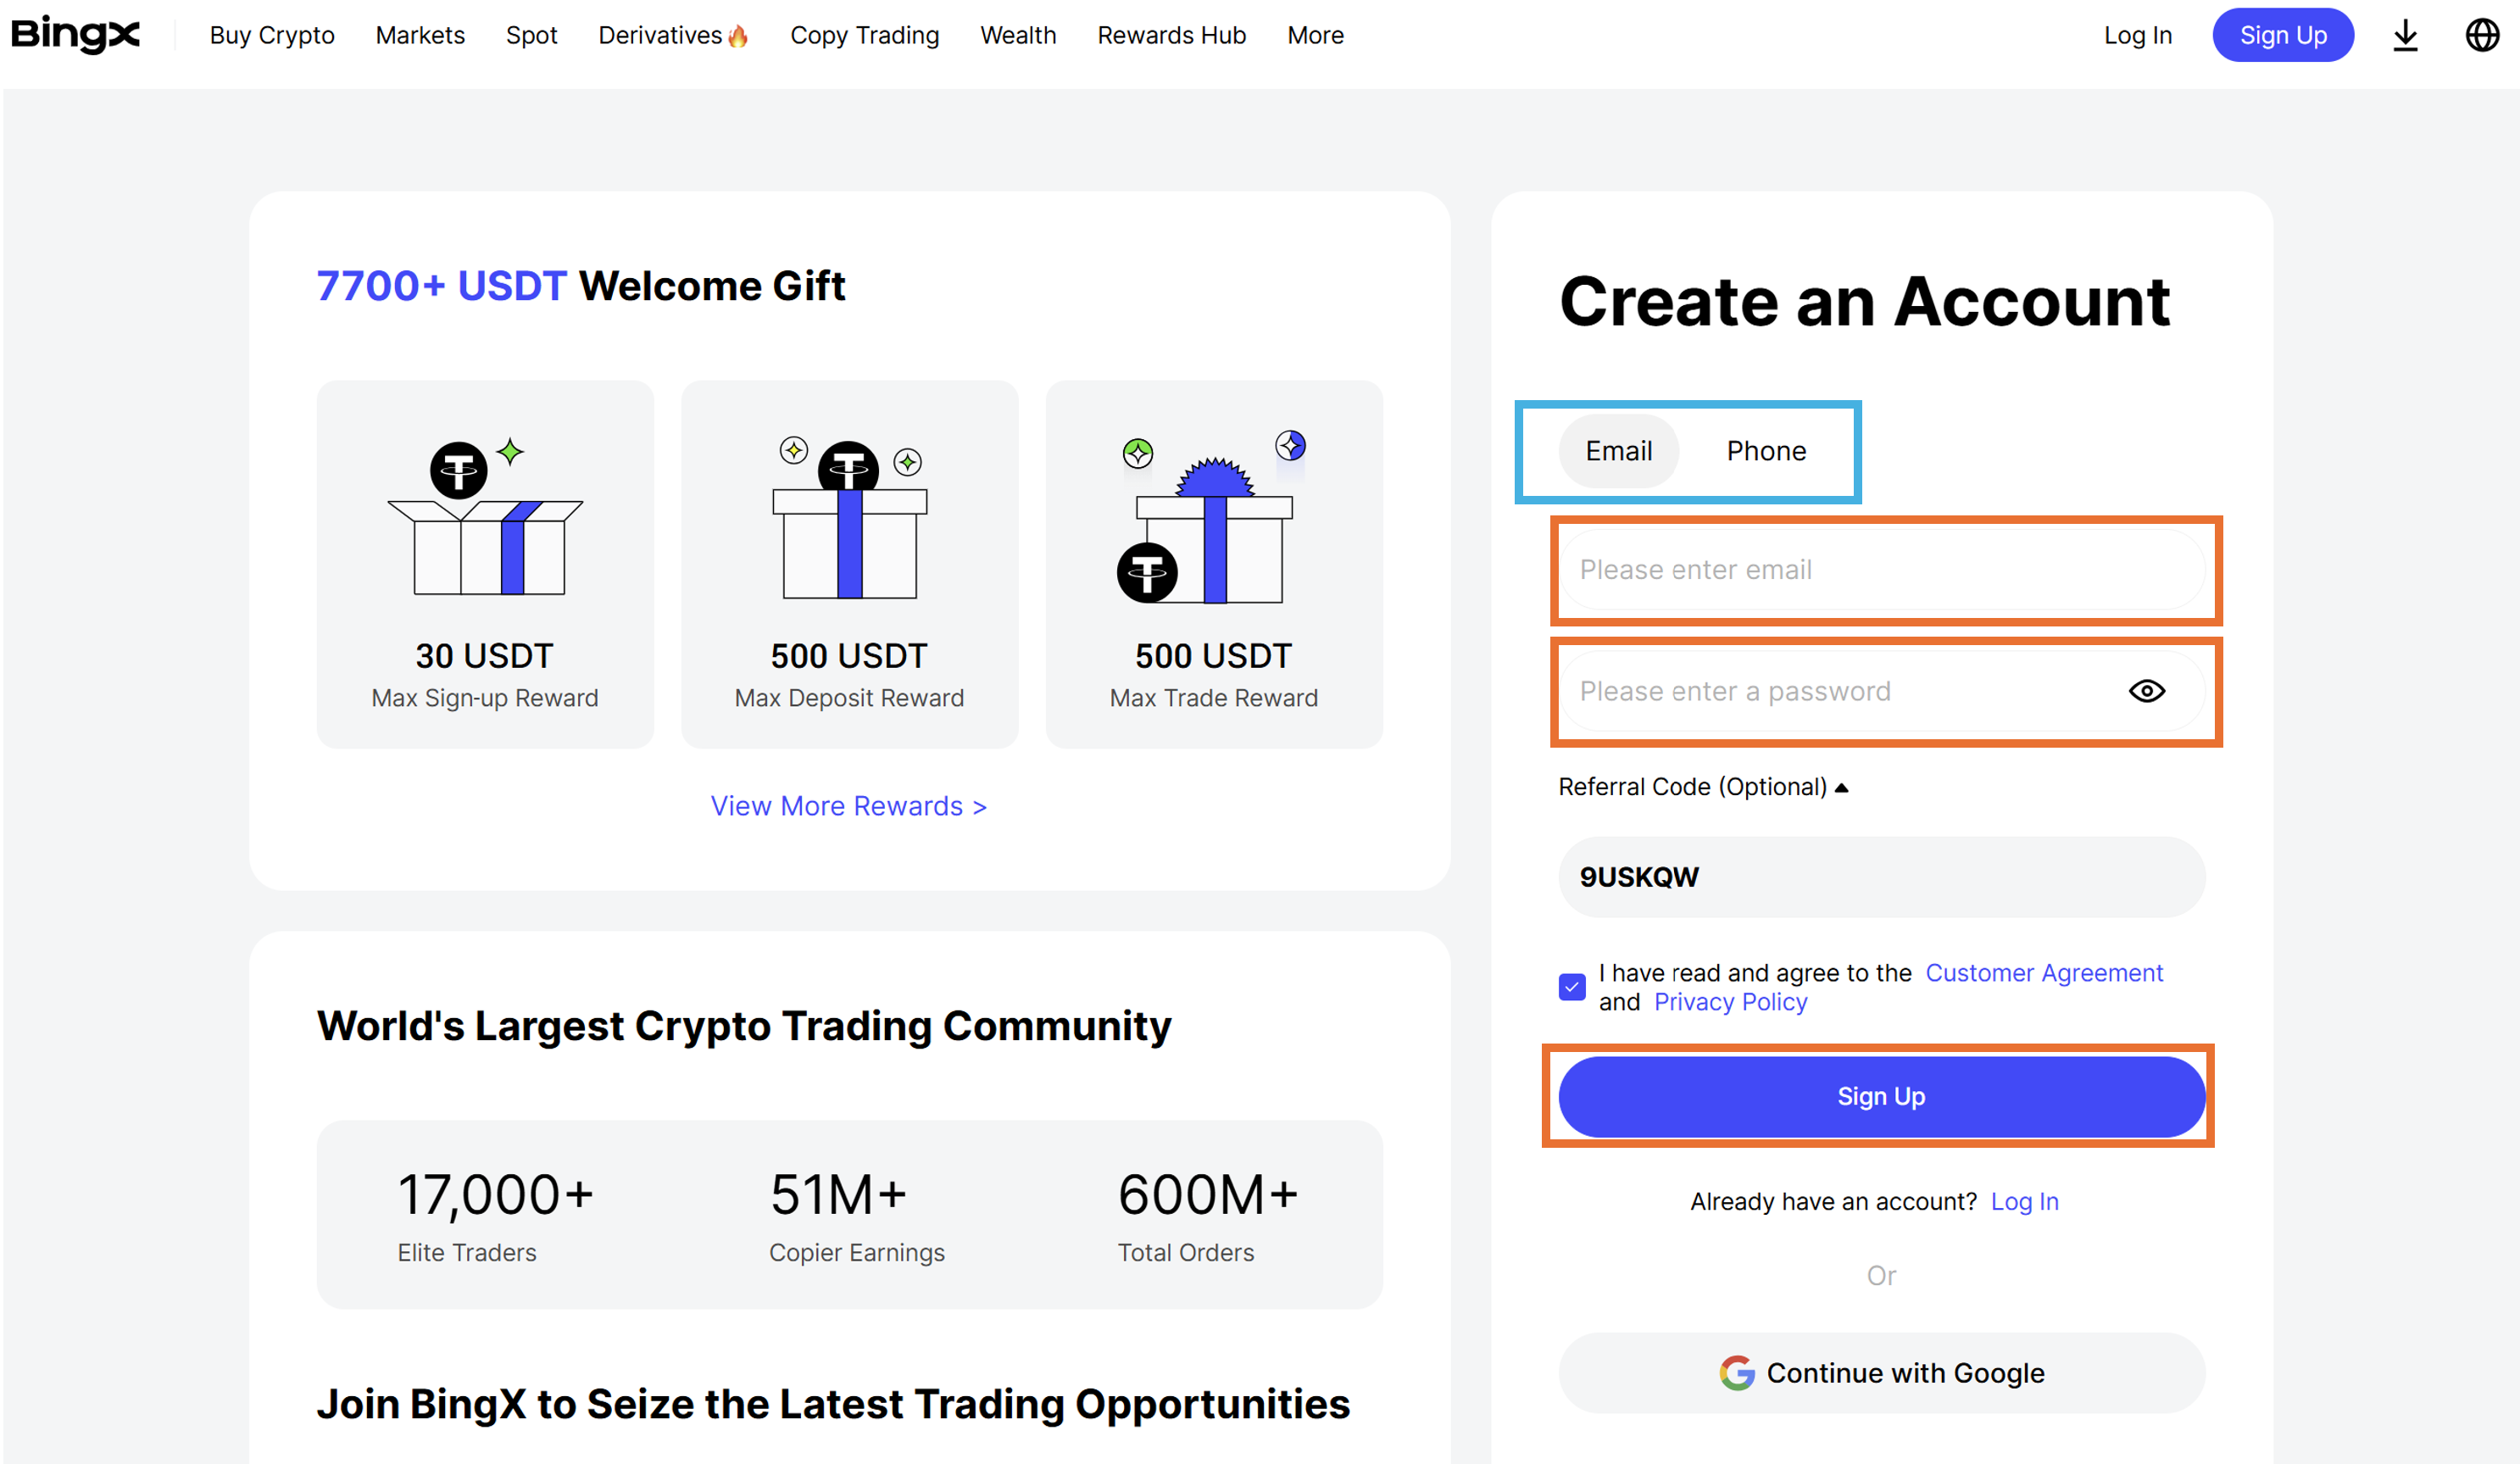Open the Customer Agreement link
The width and height of the screenshot is (2520, 1464).
pyautogui.click(x=2044, y=973)
